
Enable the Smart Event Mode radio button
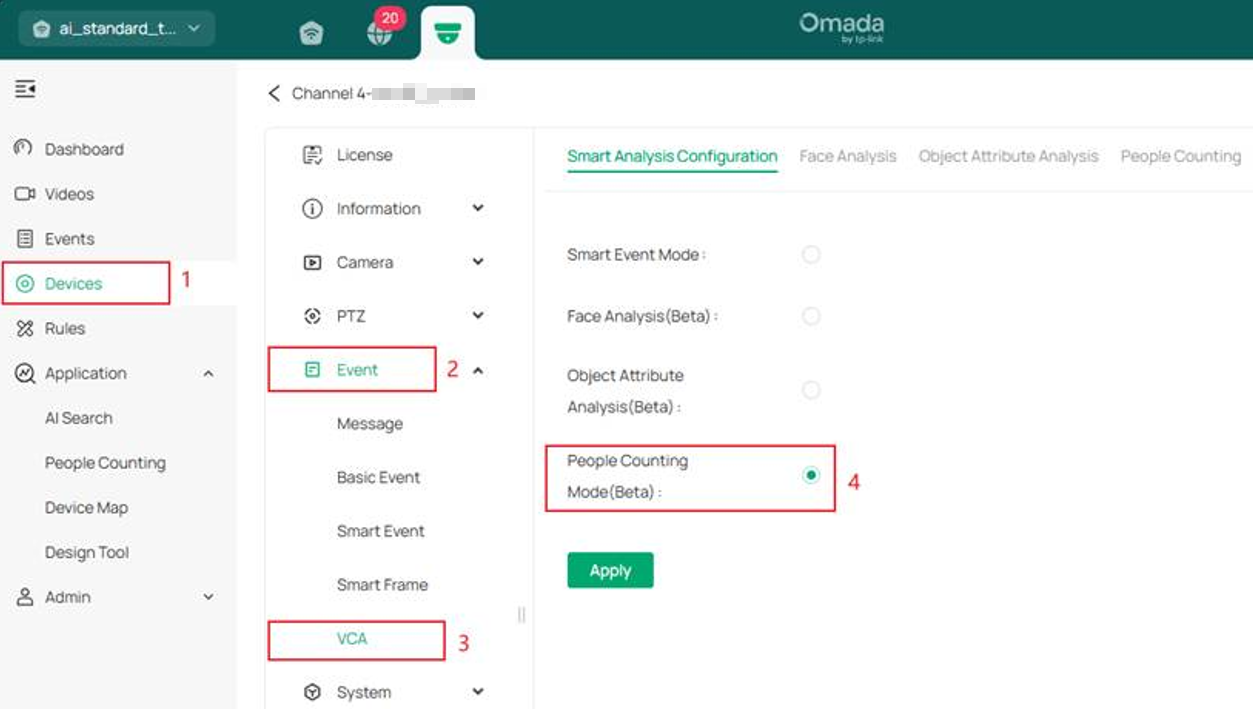pos(810,254)
